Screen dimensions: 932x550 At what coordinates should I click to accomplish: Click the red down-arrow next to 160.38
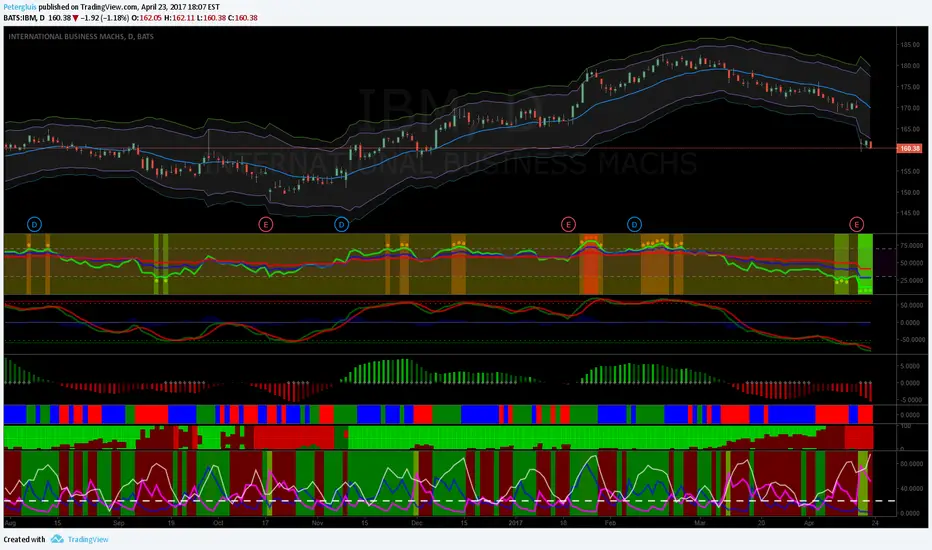[75, 18]
